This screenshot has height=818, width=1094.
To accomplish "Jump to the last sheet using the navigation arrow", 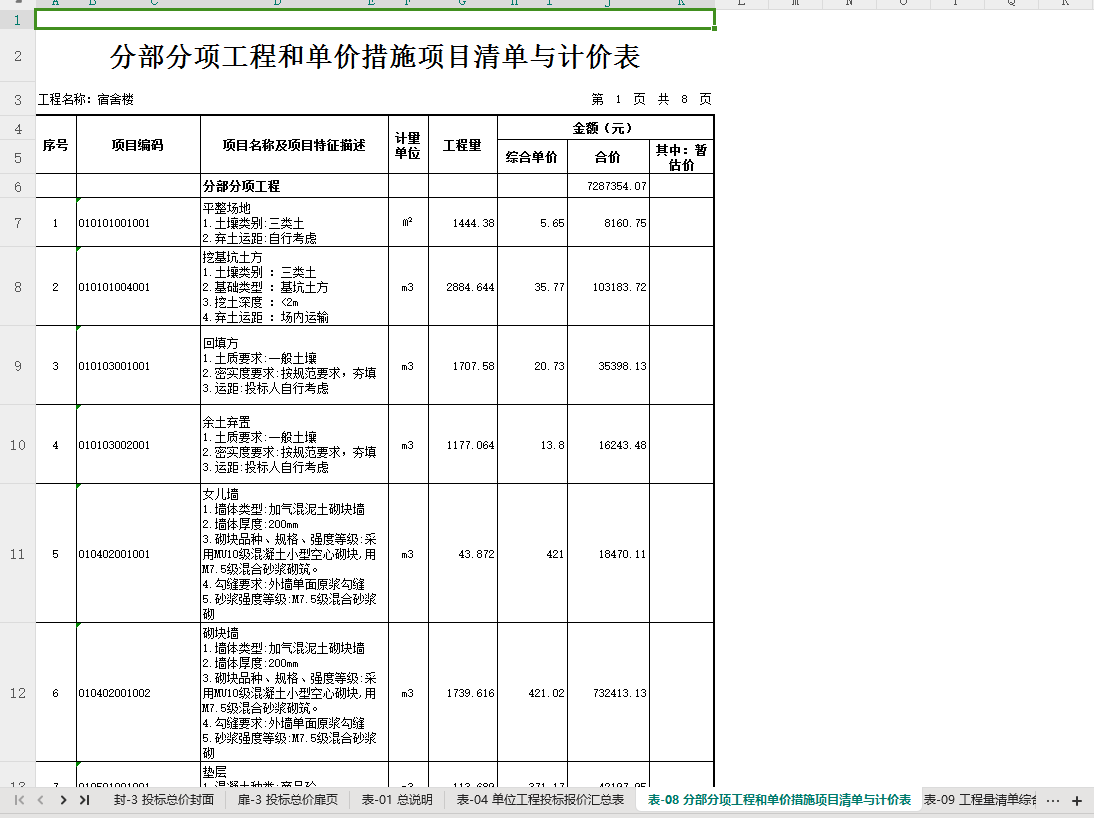I will point(84,800).
